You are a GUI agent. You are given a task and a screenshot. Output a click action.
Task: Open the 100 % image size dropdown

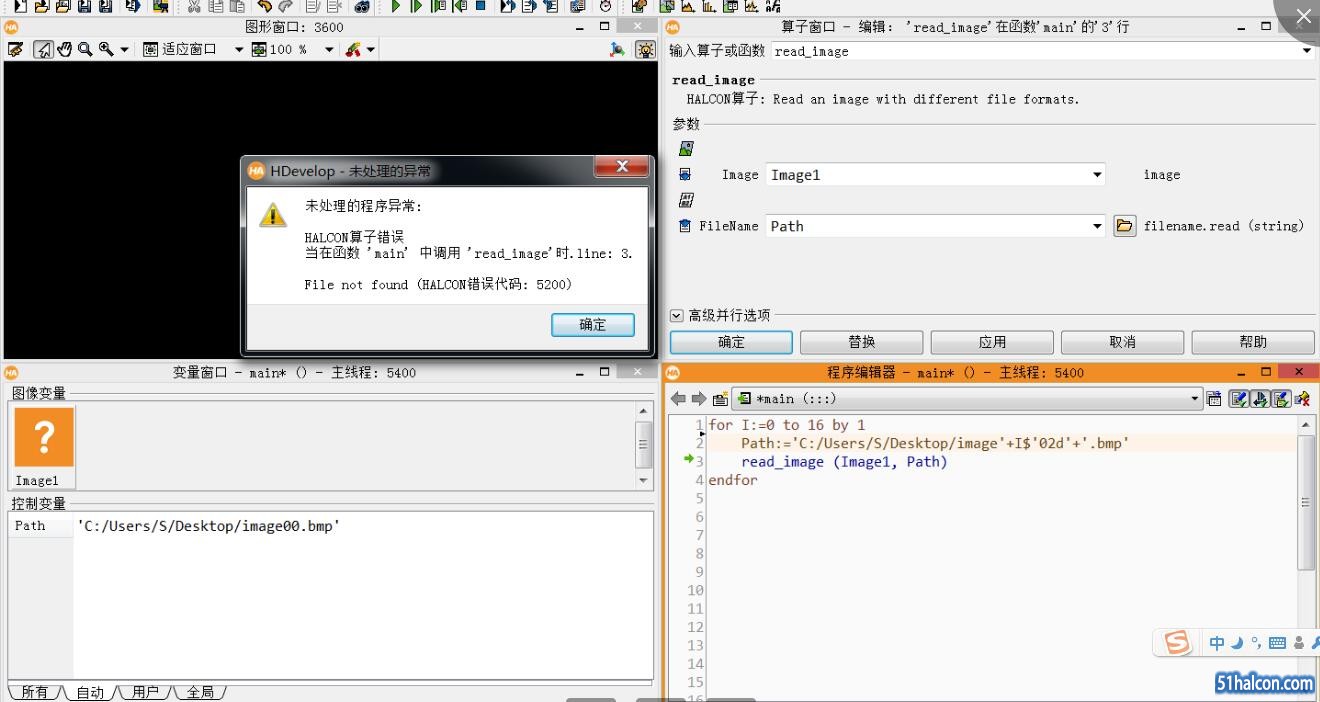[x=329, y=49]
